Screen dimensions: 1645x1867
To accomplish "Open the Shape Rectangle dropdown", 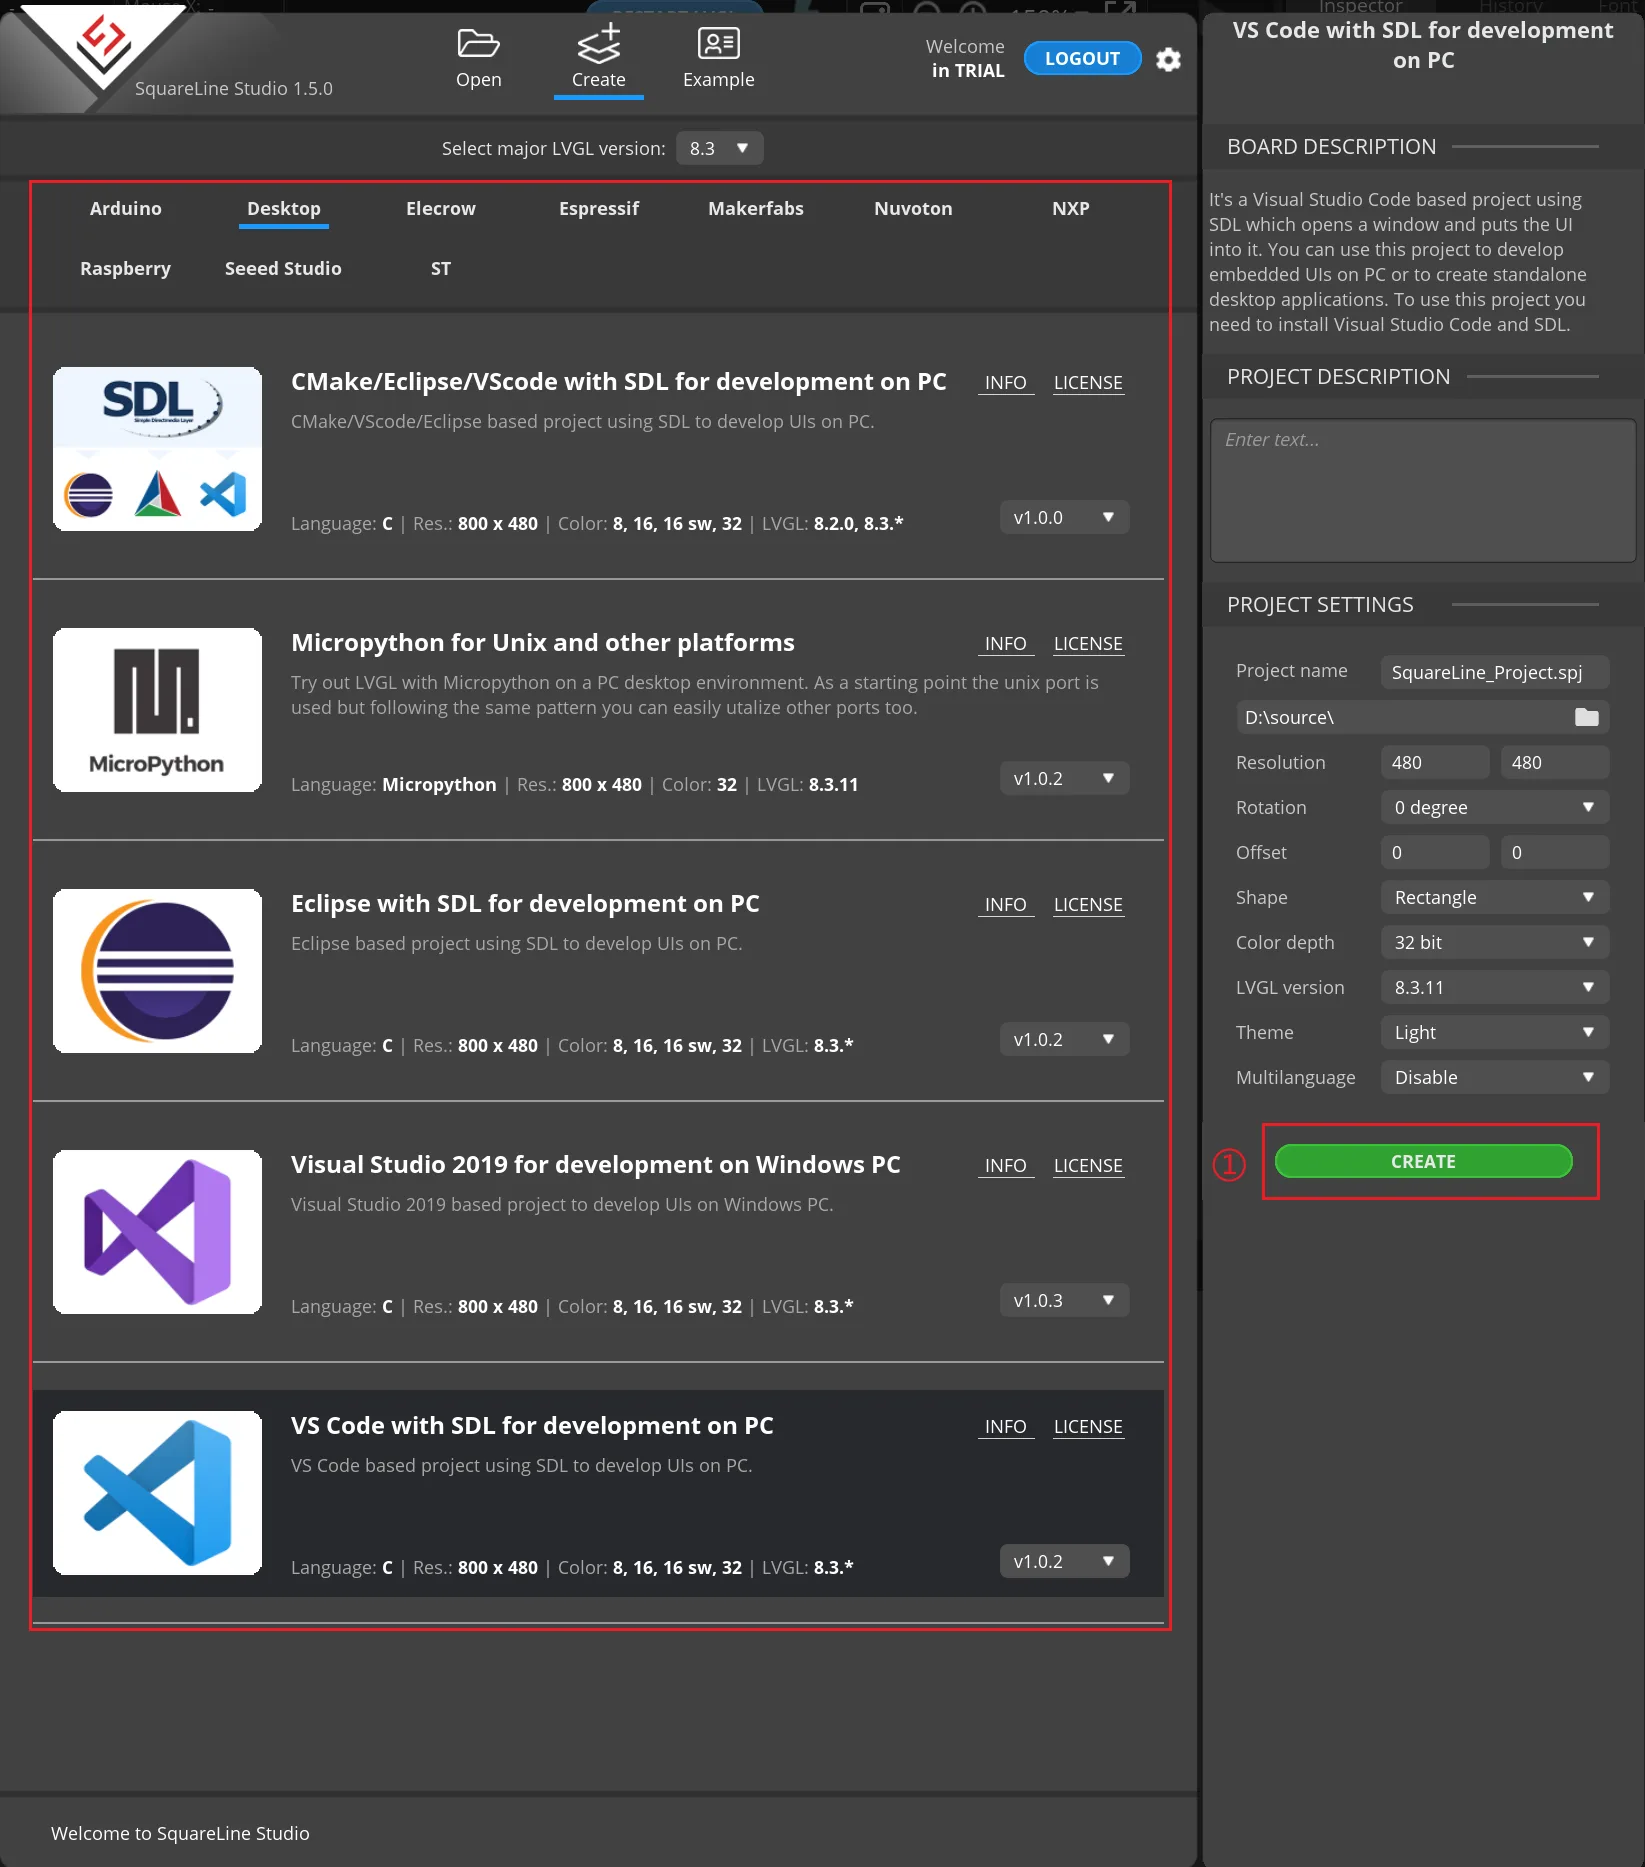I will pos(1495,897).
